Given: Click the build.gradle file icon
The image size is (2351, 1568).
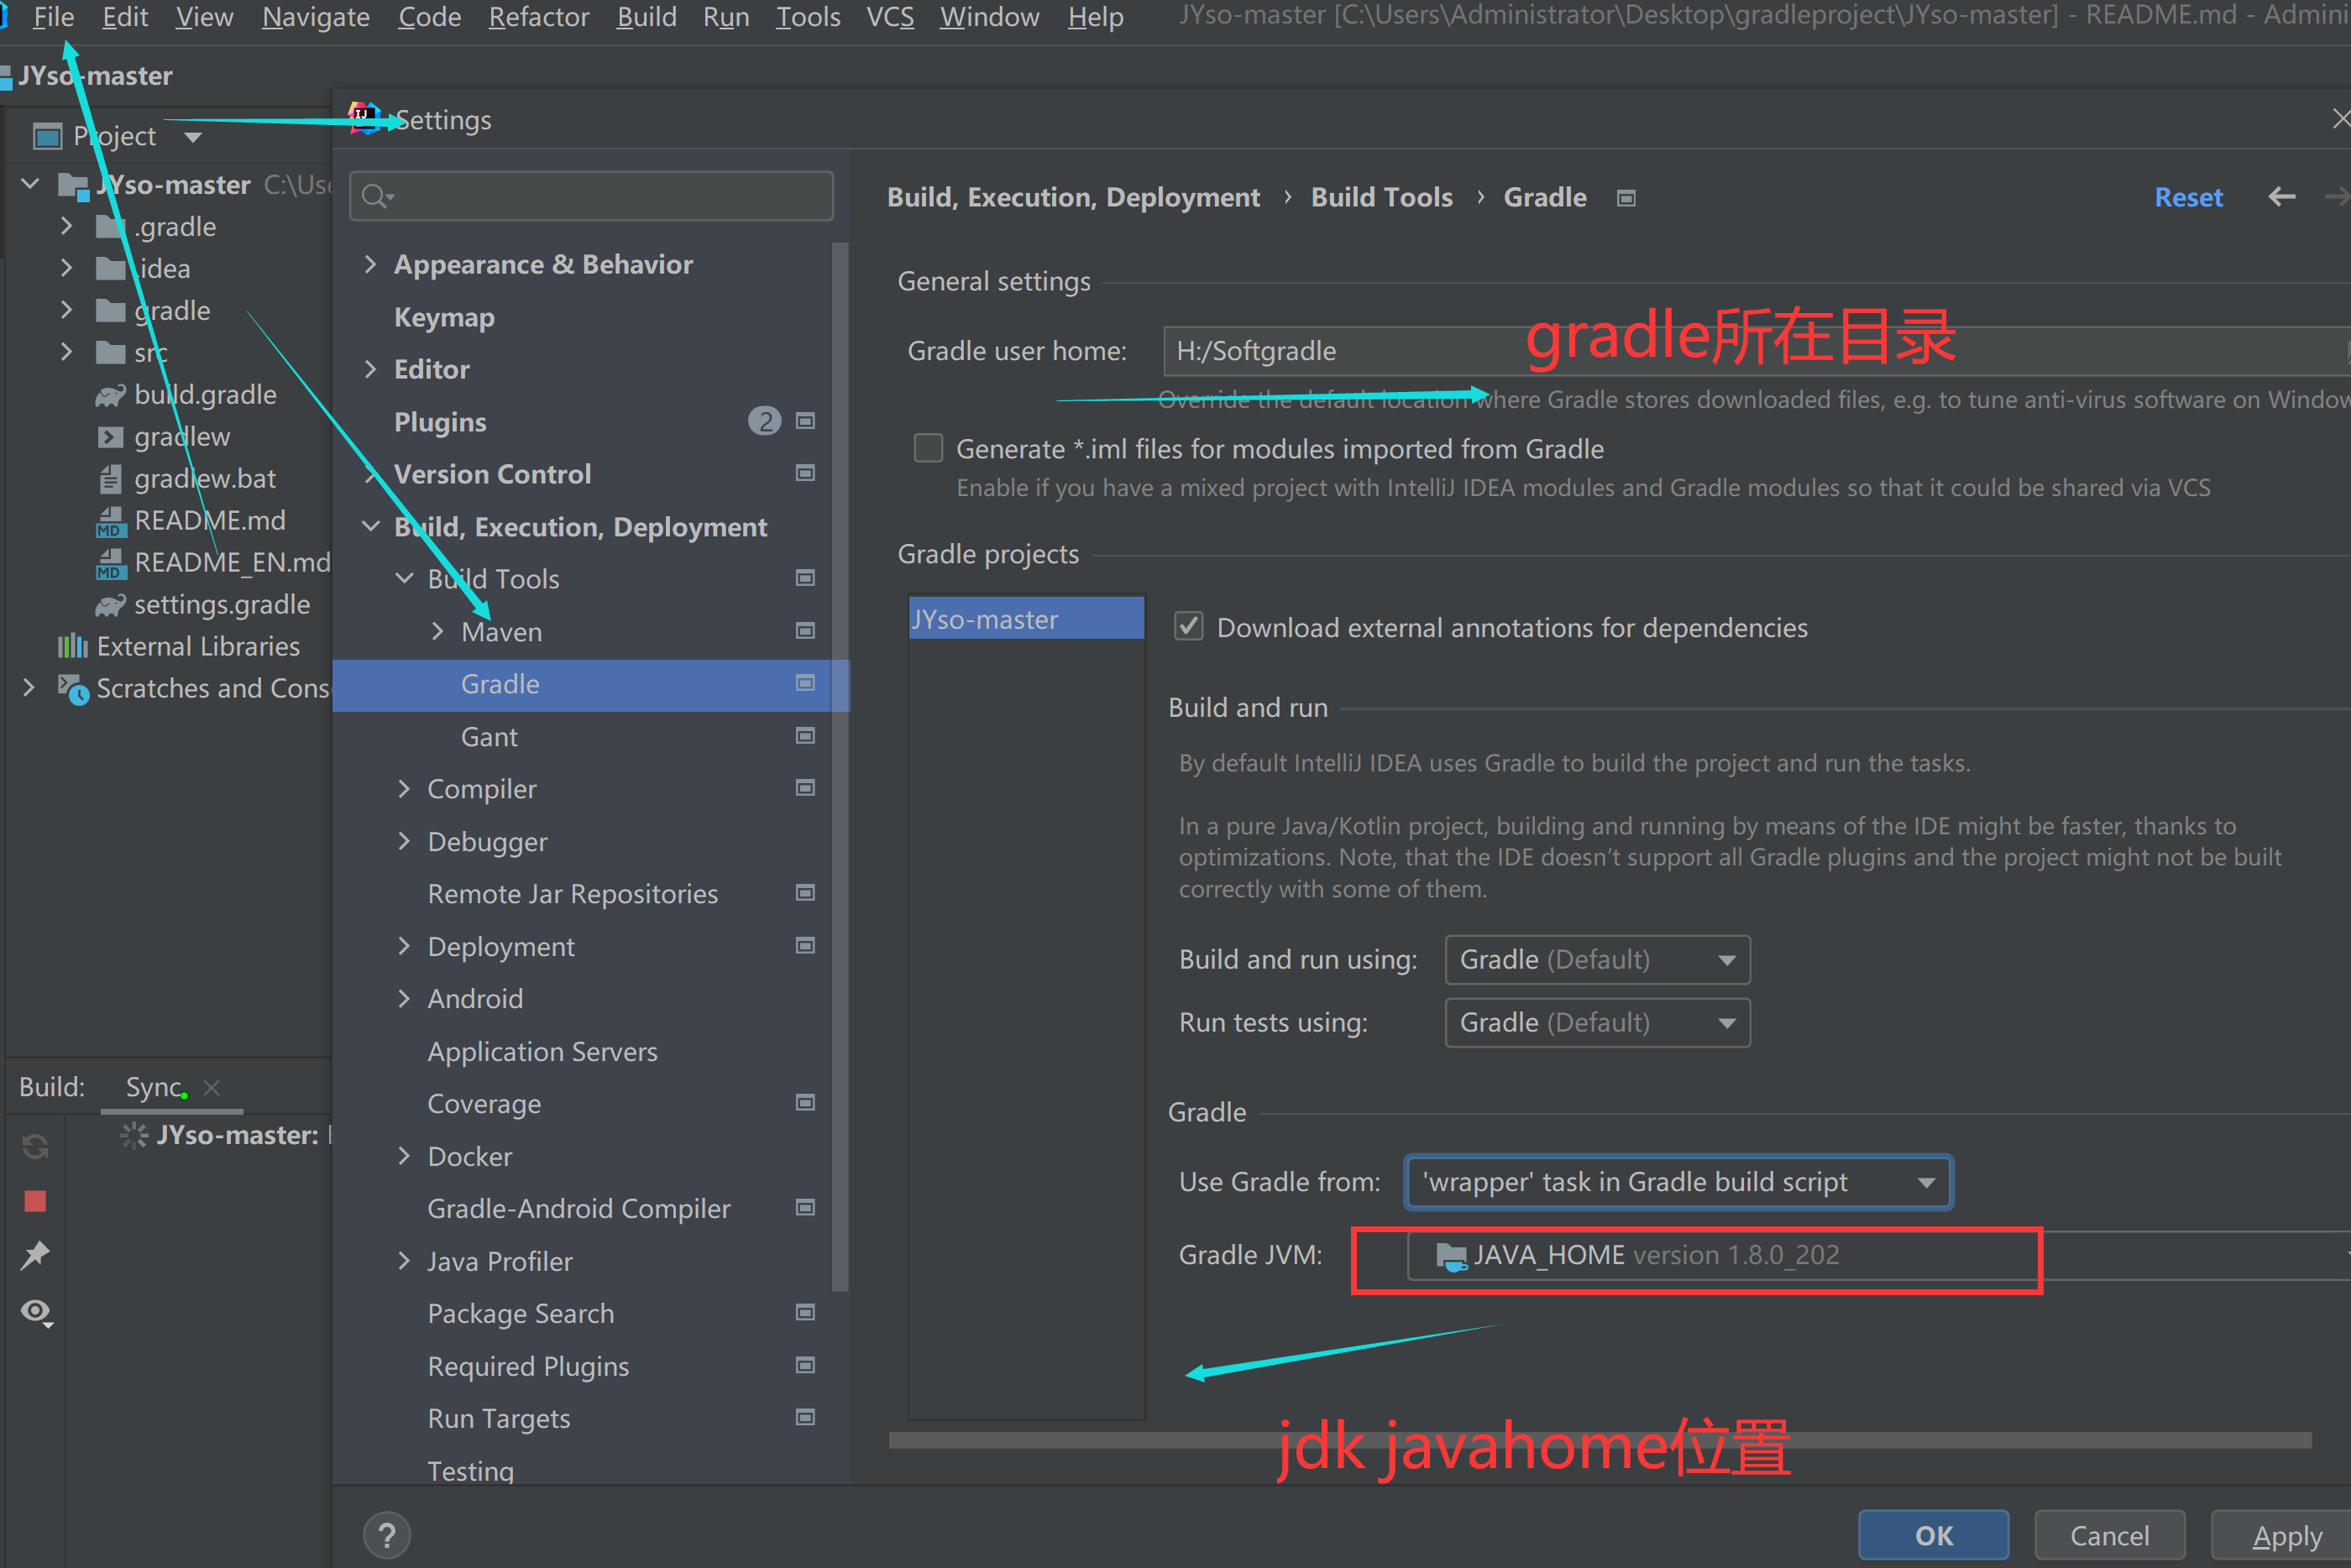Looking at the screenshot, I should click(110, 395).
